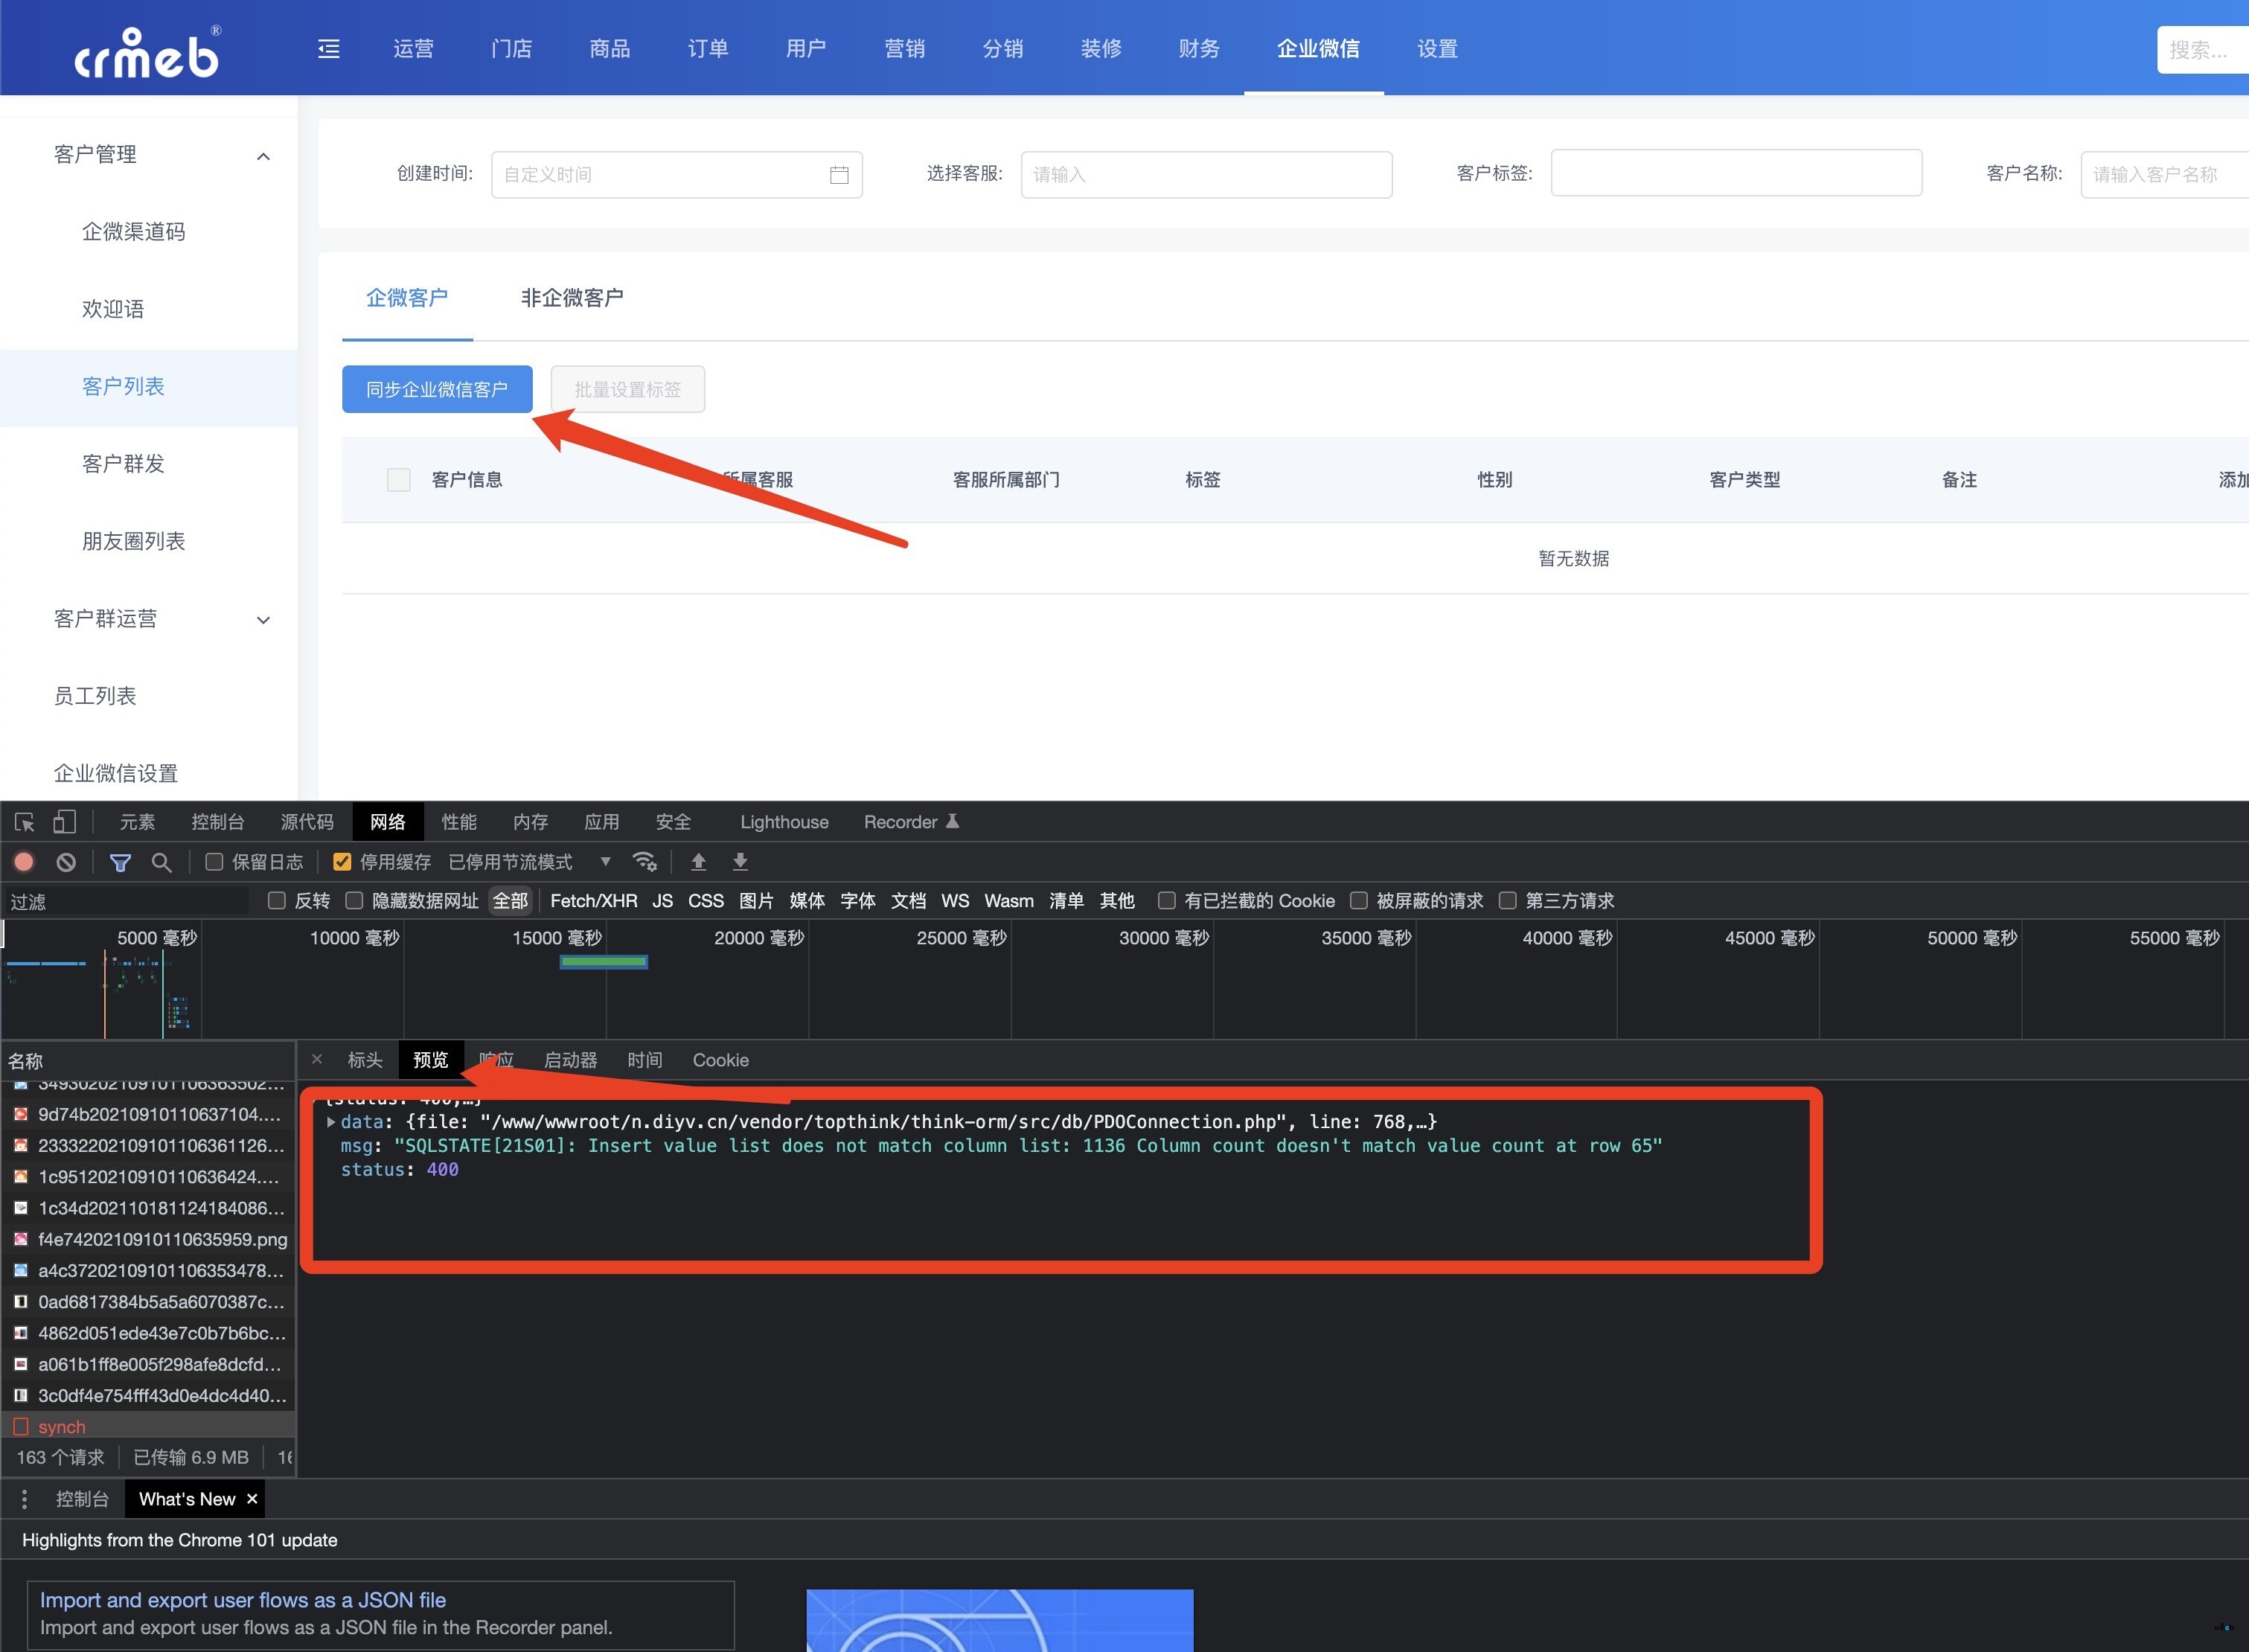Toggle 隐藏数据网址 checkbox
Viewport: 2249px width, 1652px height.
point(354,901)
